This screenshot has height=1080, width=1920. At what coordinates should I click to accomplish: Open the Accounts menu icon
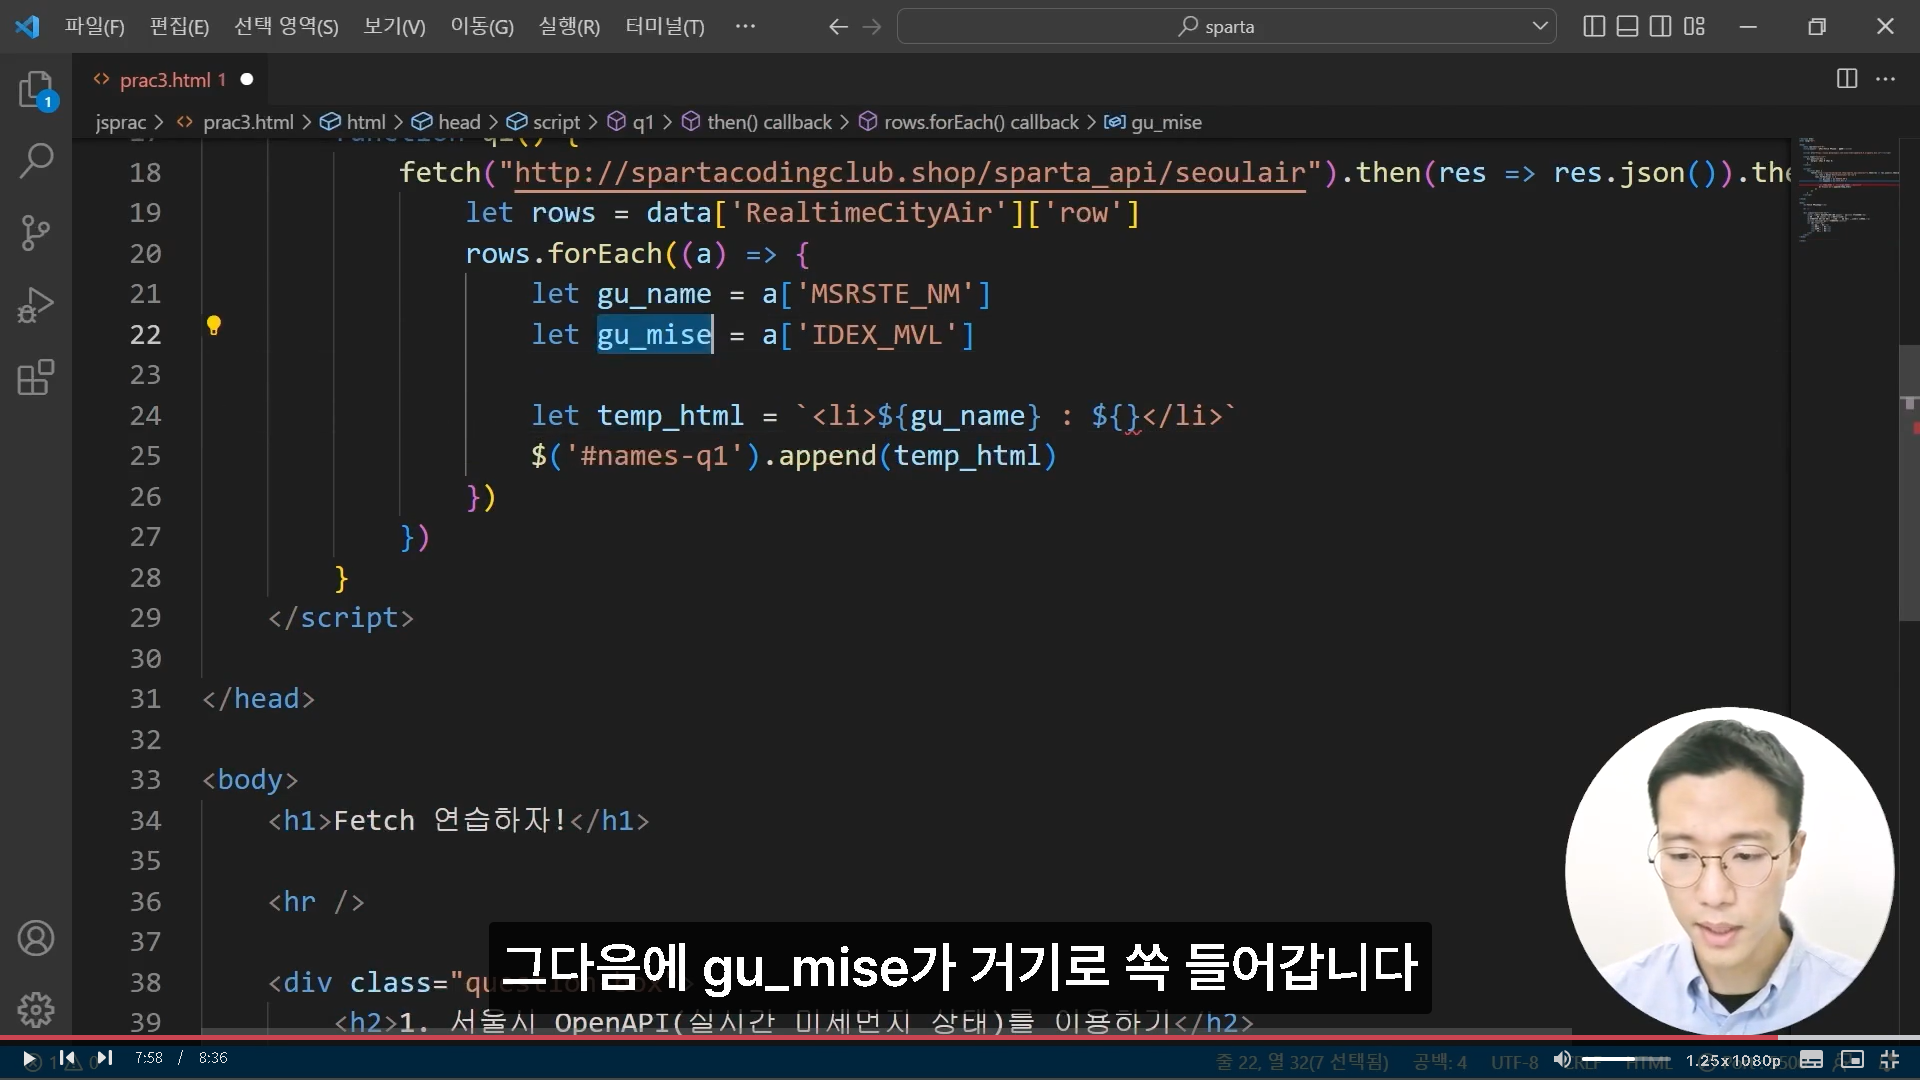click(36, 938)
